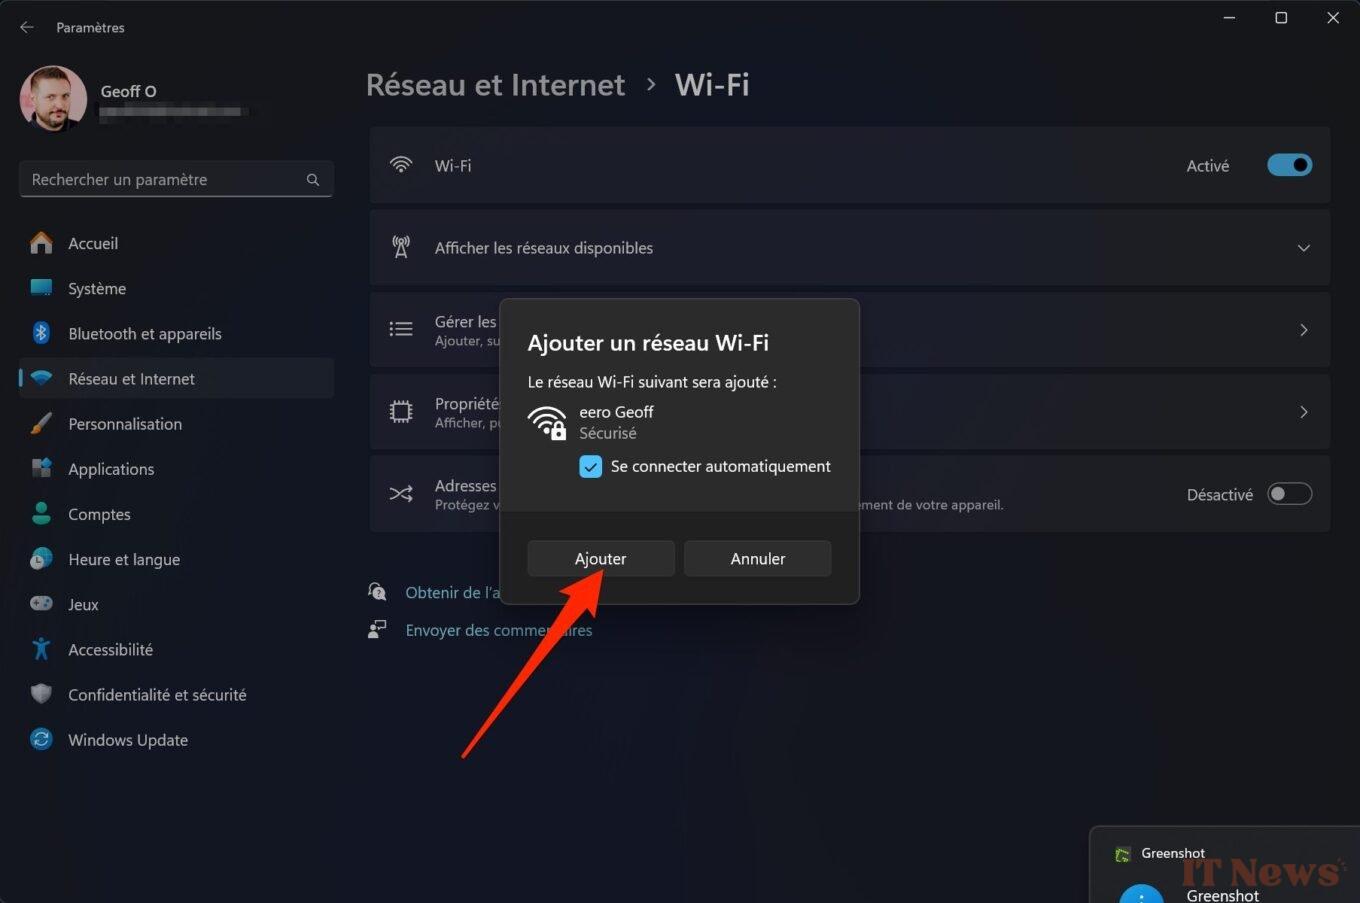Expand Afficher les réseaux disponibles chevron

pyautogui.click(x=1303, y=248)
